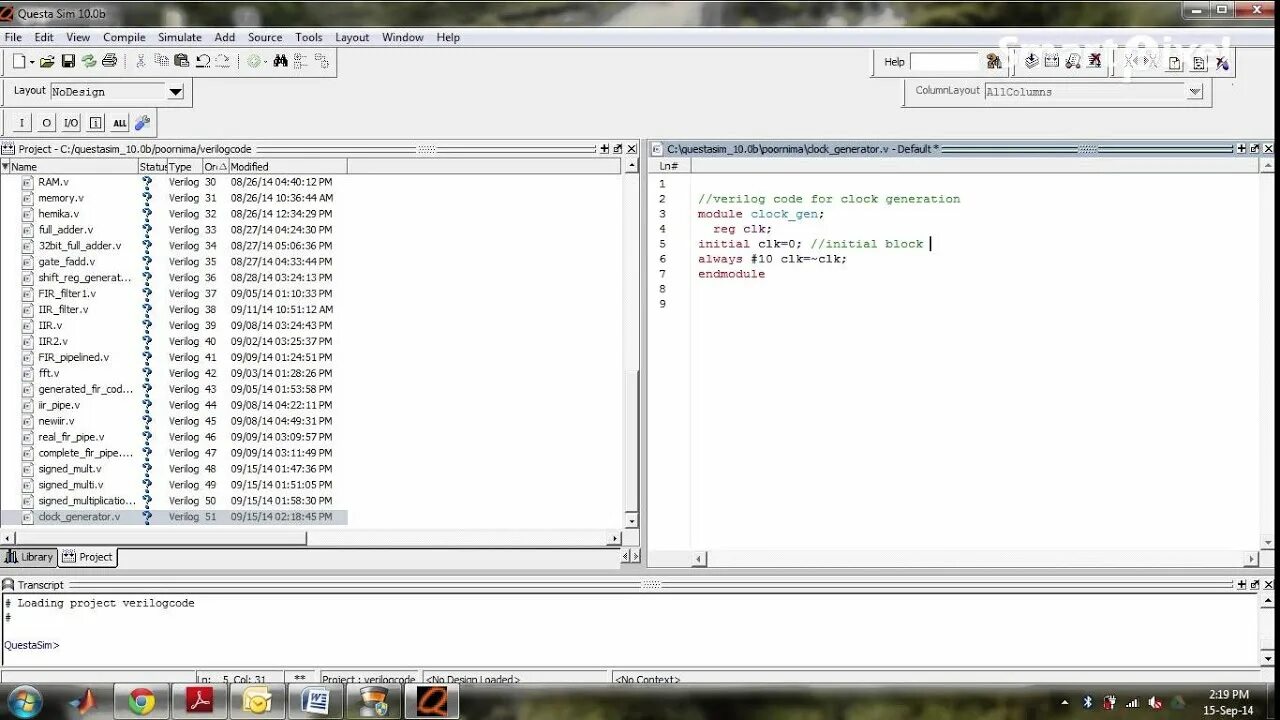Open the New file dropdown arrow
Image resolution: width=1280 pixels, height=720 pixels.
[32, 62]
